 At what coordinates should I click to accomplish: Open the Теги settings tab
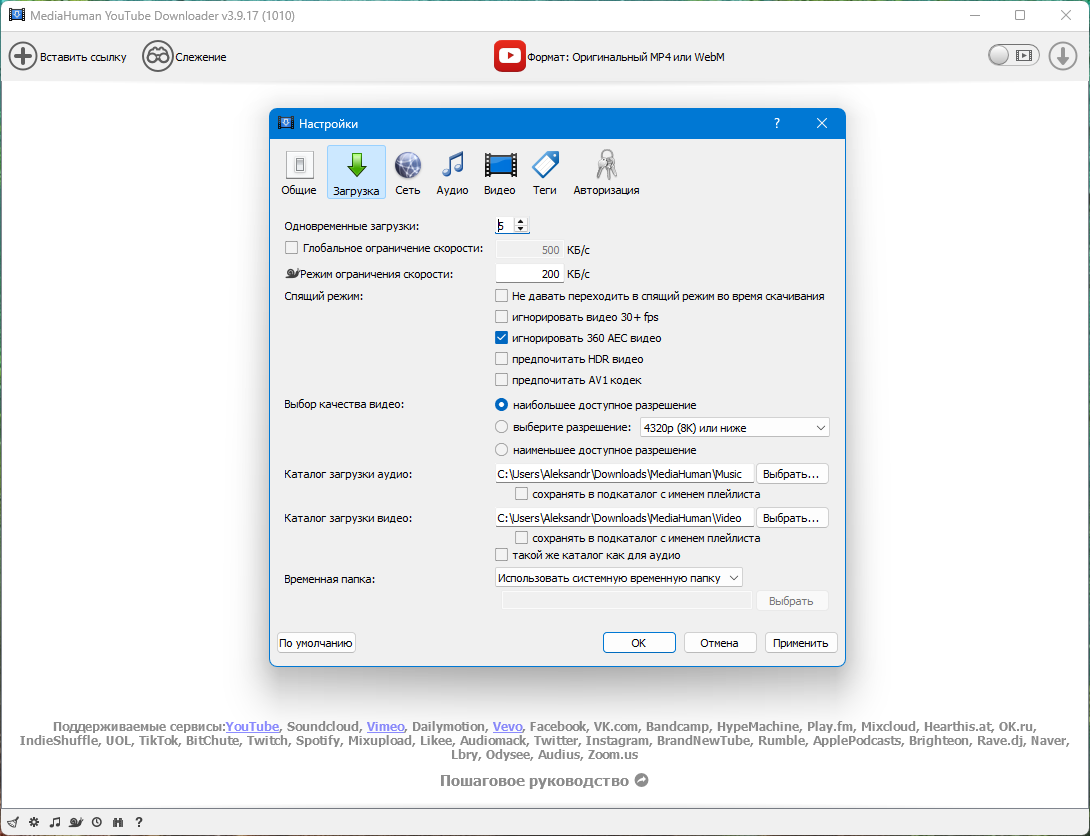(x=545, y=172)
